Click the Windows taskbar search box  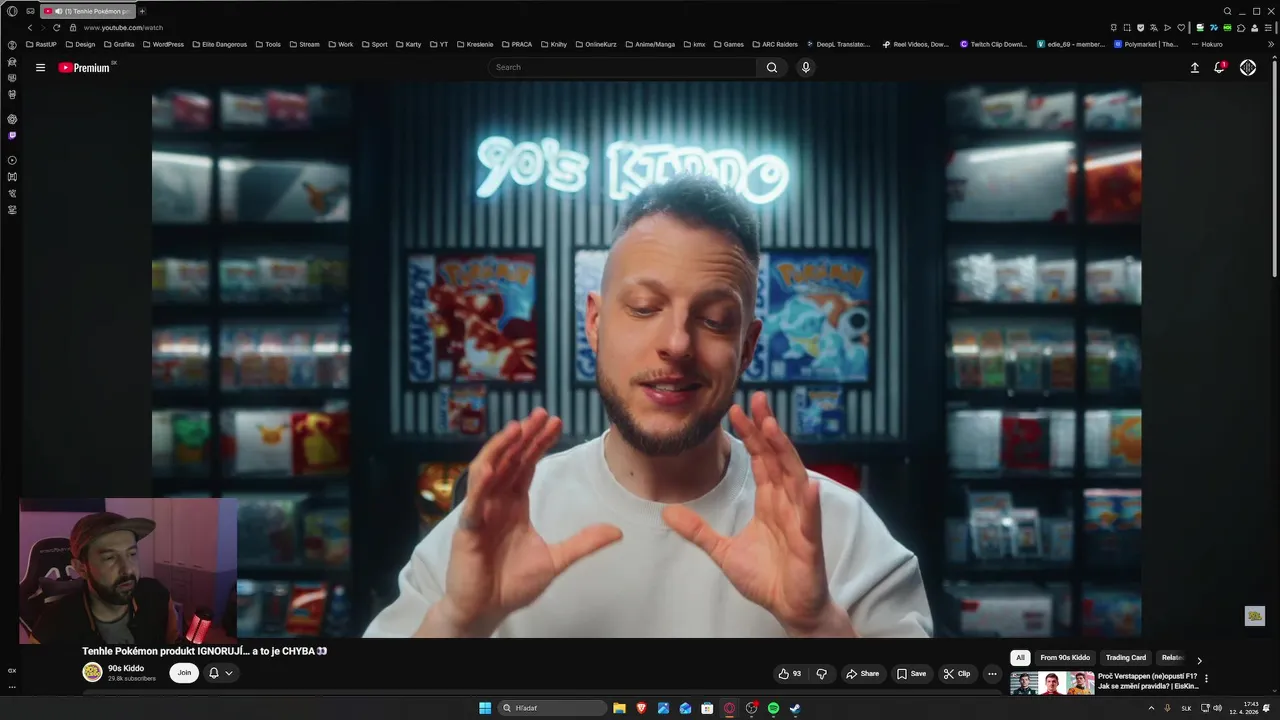tap(553, 708)
